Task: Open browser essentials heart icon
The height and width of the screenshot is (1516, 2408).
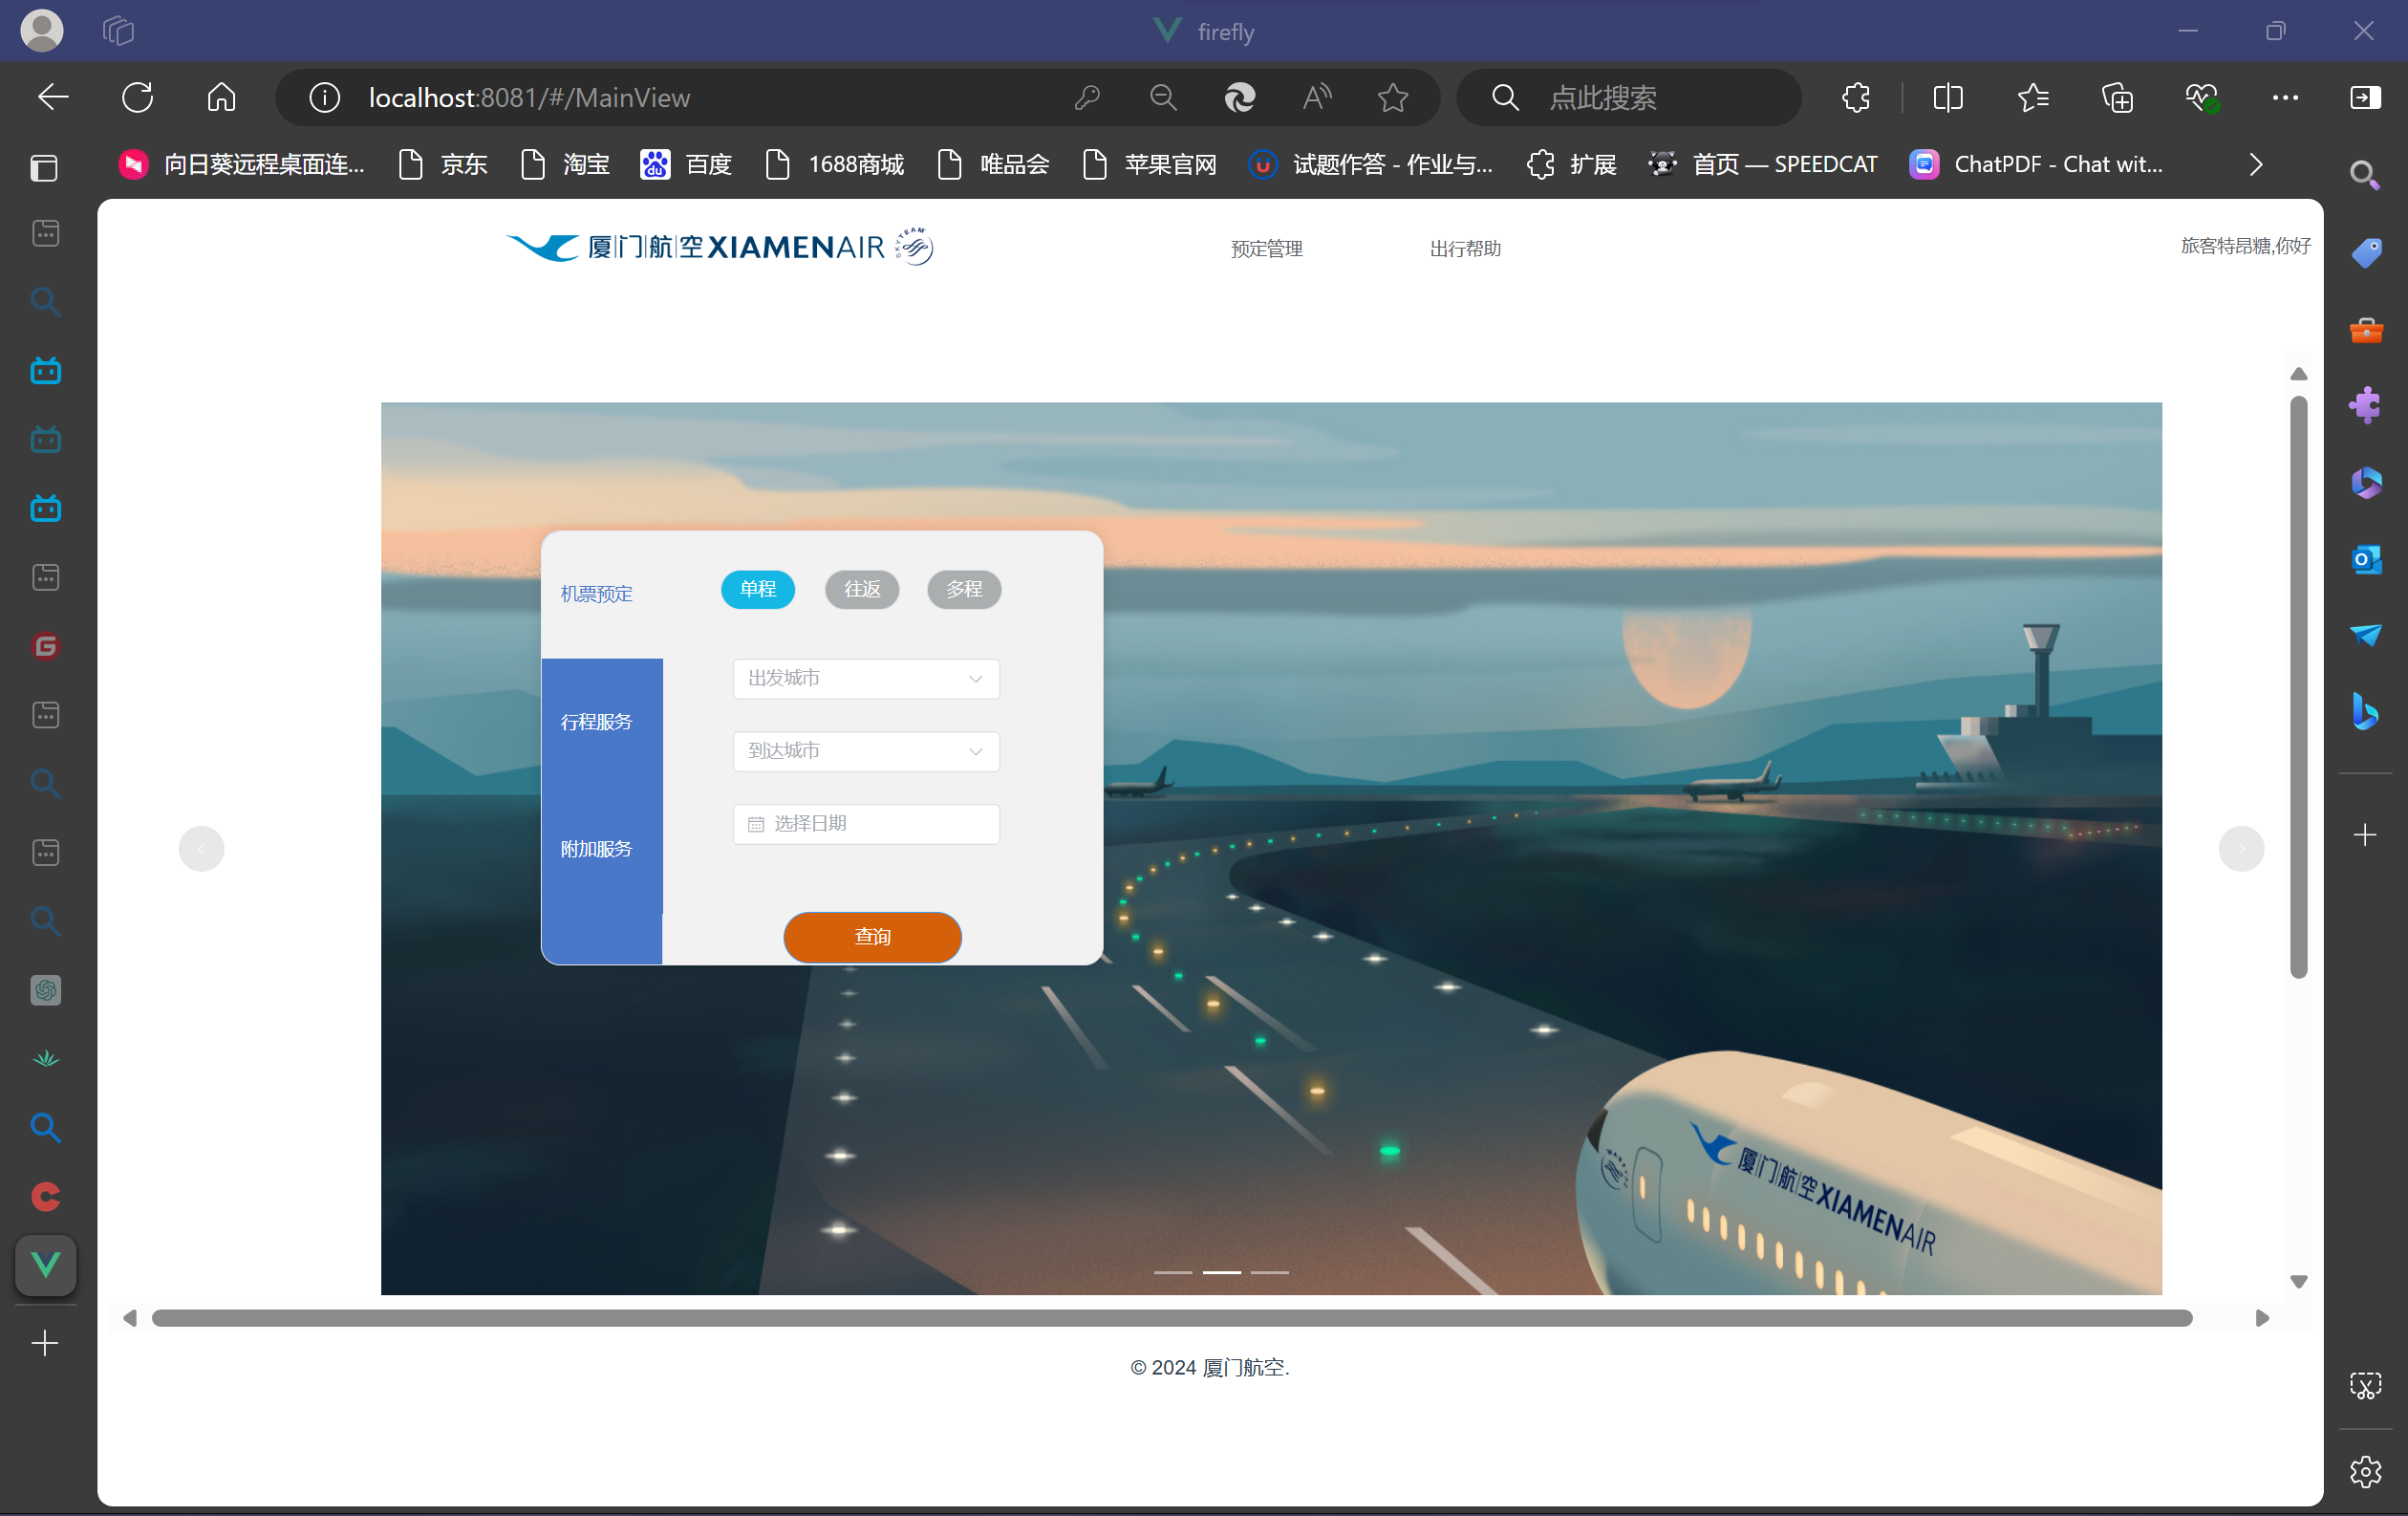Action: click(x=2201, y=97)
